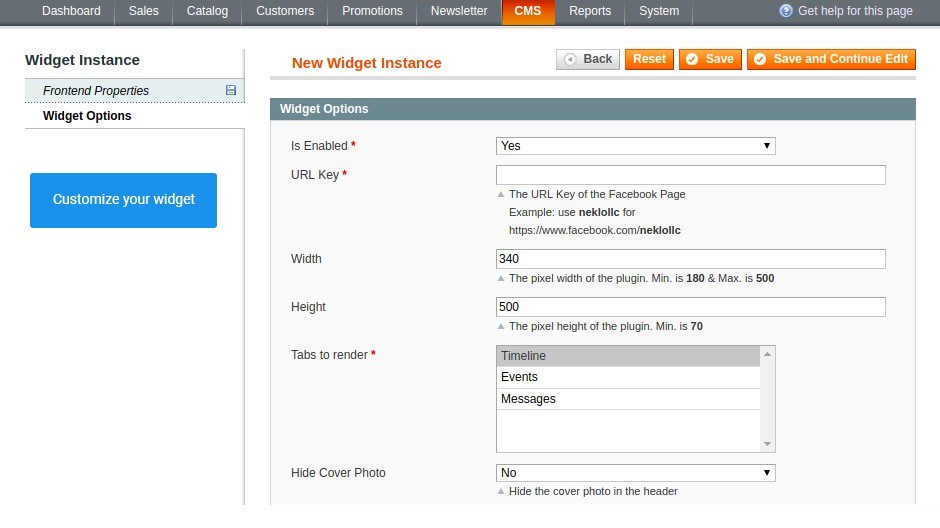Image resolution: width=940 pixels, height=528 pixels.
Task: Click the save icon beside Frontend Properties
Action: point(231,90)
